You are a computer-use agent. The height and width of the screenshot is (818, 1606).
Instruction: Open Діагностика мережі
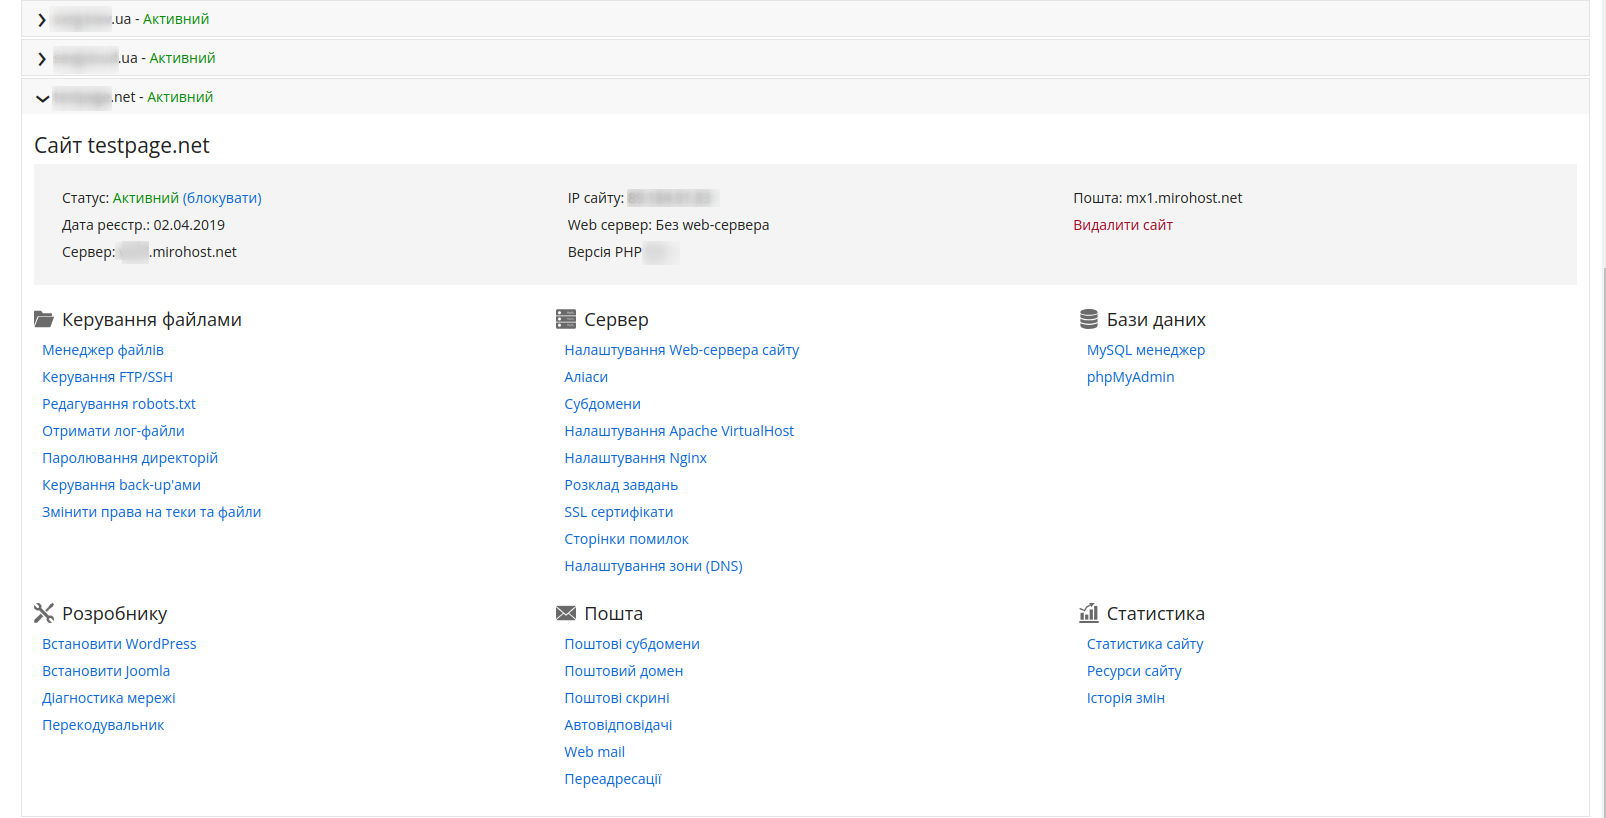108,698
